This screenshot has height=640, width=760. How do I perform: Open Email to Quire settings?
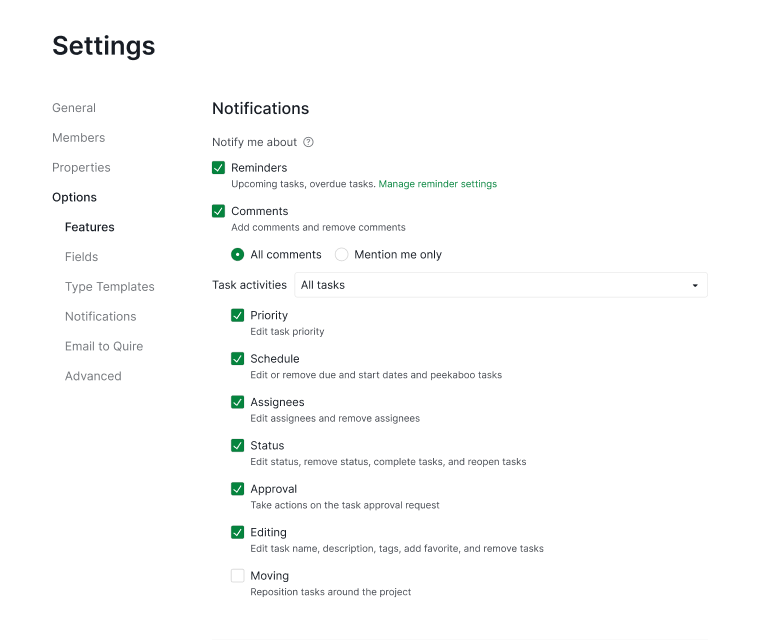[104, 346]
